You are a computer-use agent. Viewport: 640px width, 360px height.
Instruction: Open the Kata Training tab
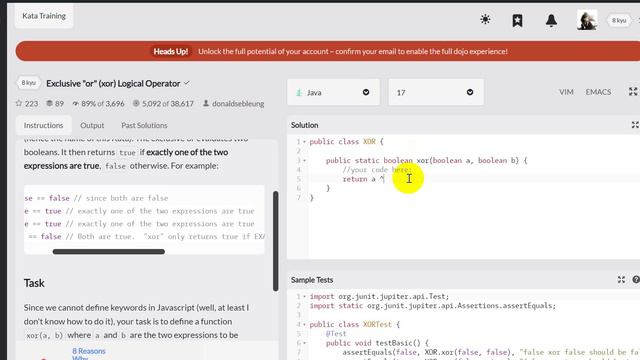pyautogui.click(x=44, y=16)
